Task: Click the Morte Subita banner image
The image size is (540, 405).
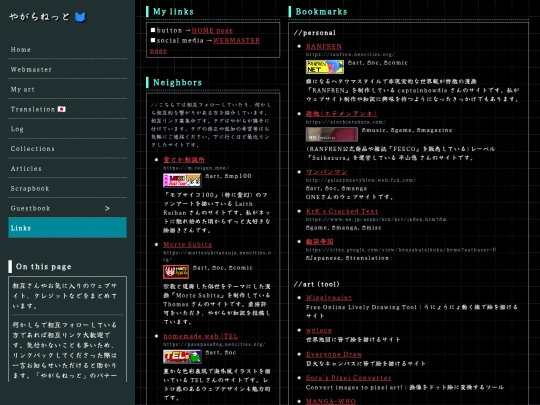Action: [x=176, y=272]
